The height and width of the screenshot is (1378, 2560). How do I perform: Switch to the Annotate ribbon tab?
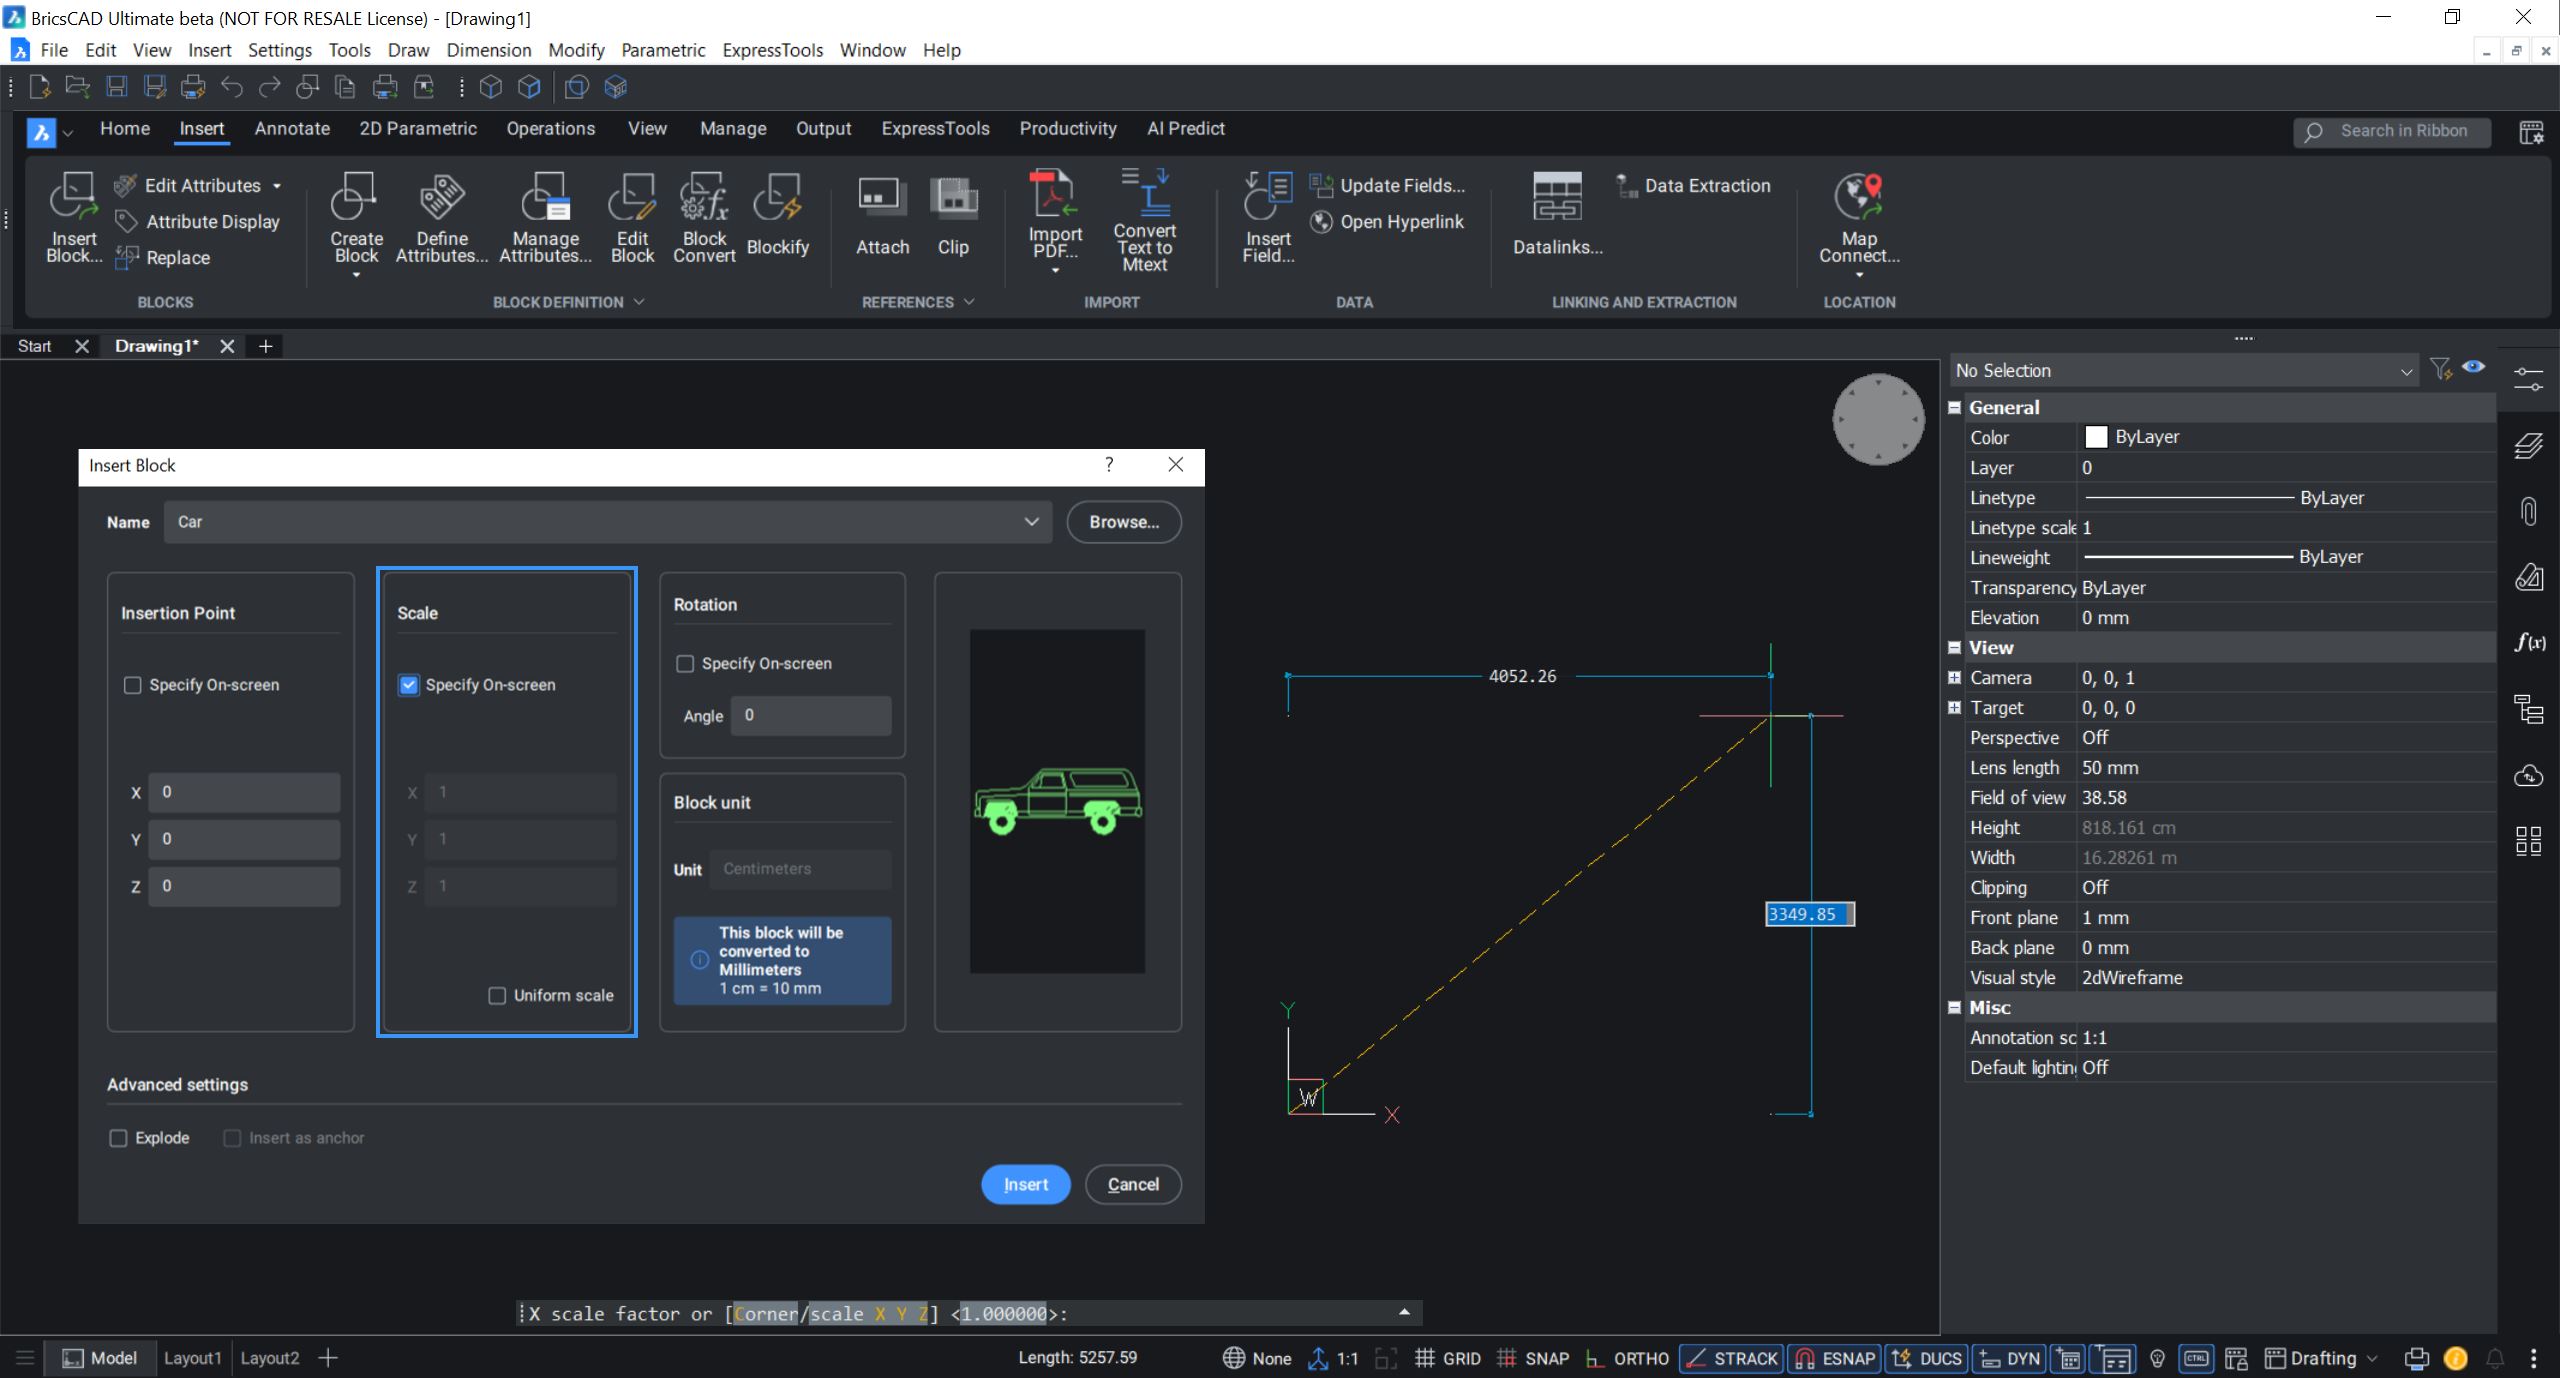tap(292, 129)
